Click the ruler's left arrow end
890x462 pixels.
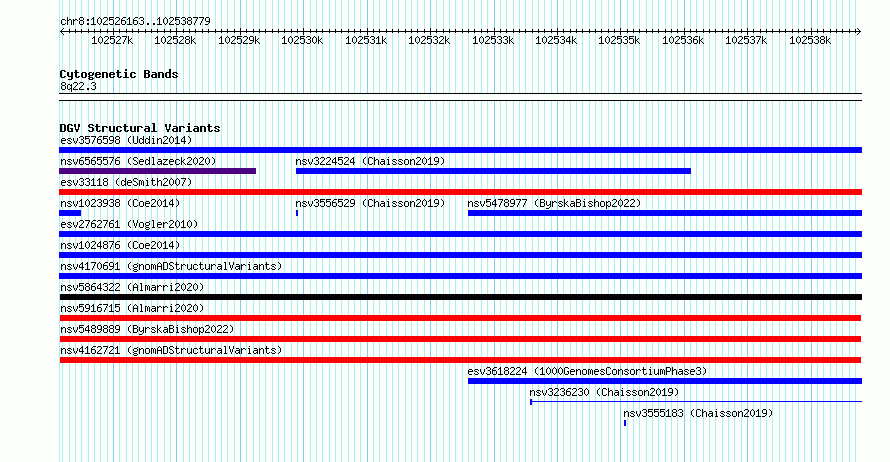point(61,32)
